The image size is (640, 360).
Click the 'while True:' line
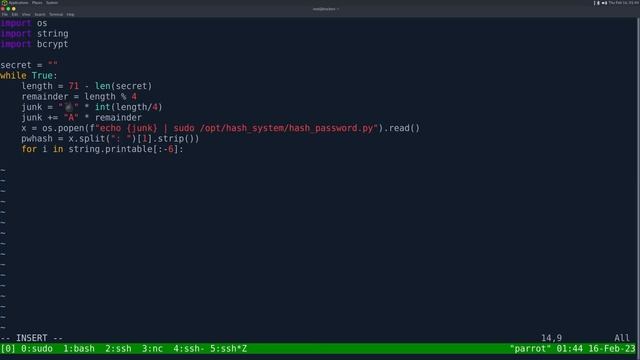29,76
